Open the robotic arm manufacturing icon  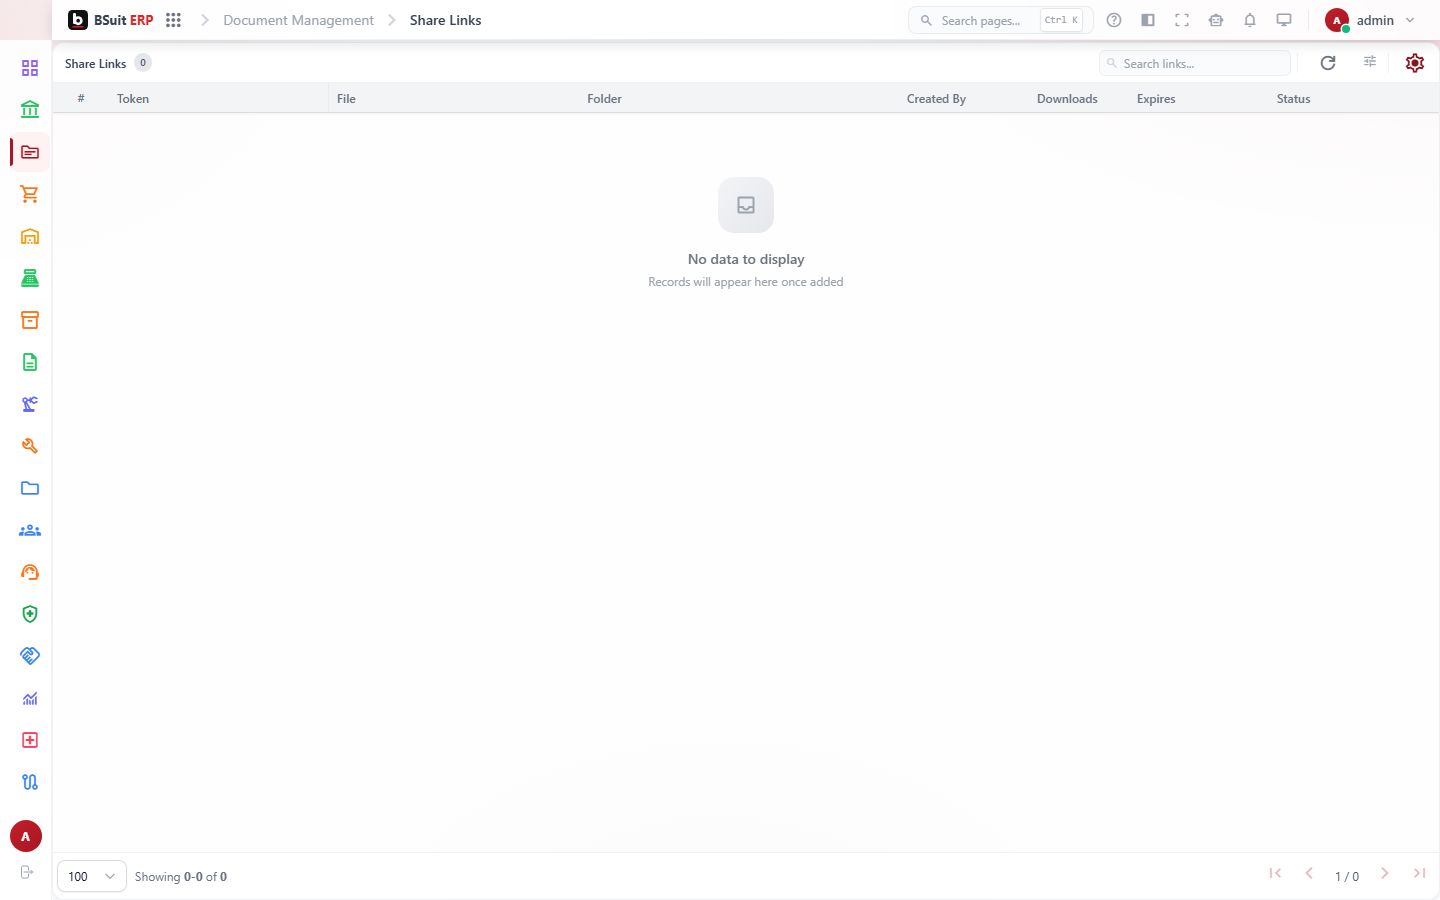coord(30,404)
